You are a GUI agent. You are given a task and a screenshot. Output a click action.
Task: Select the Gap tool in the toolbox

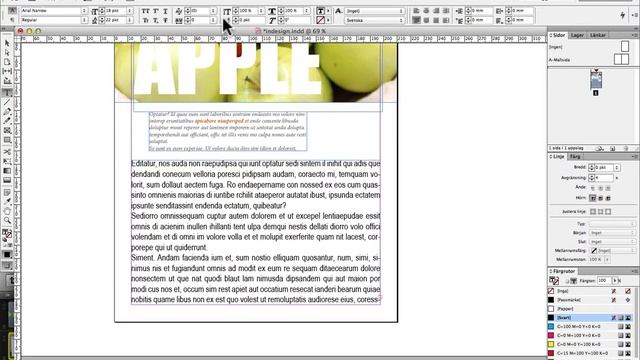tap(7, 71)
